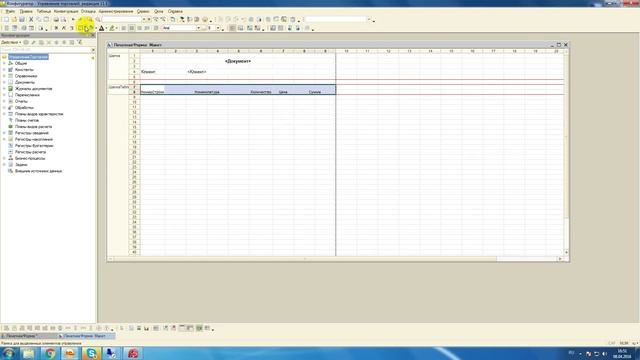Viewport: 640px width, 360px height.
Task: Open the Конфигурация menu
Action: (66, 11)
